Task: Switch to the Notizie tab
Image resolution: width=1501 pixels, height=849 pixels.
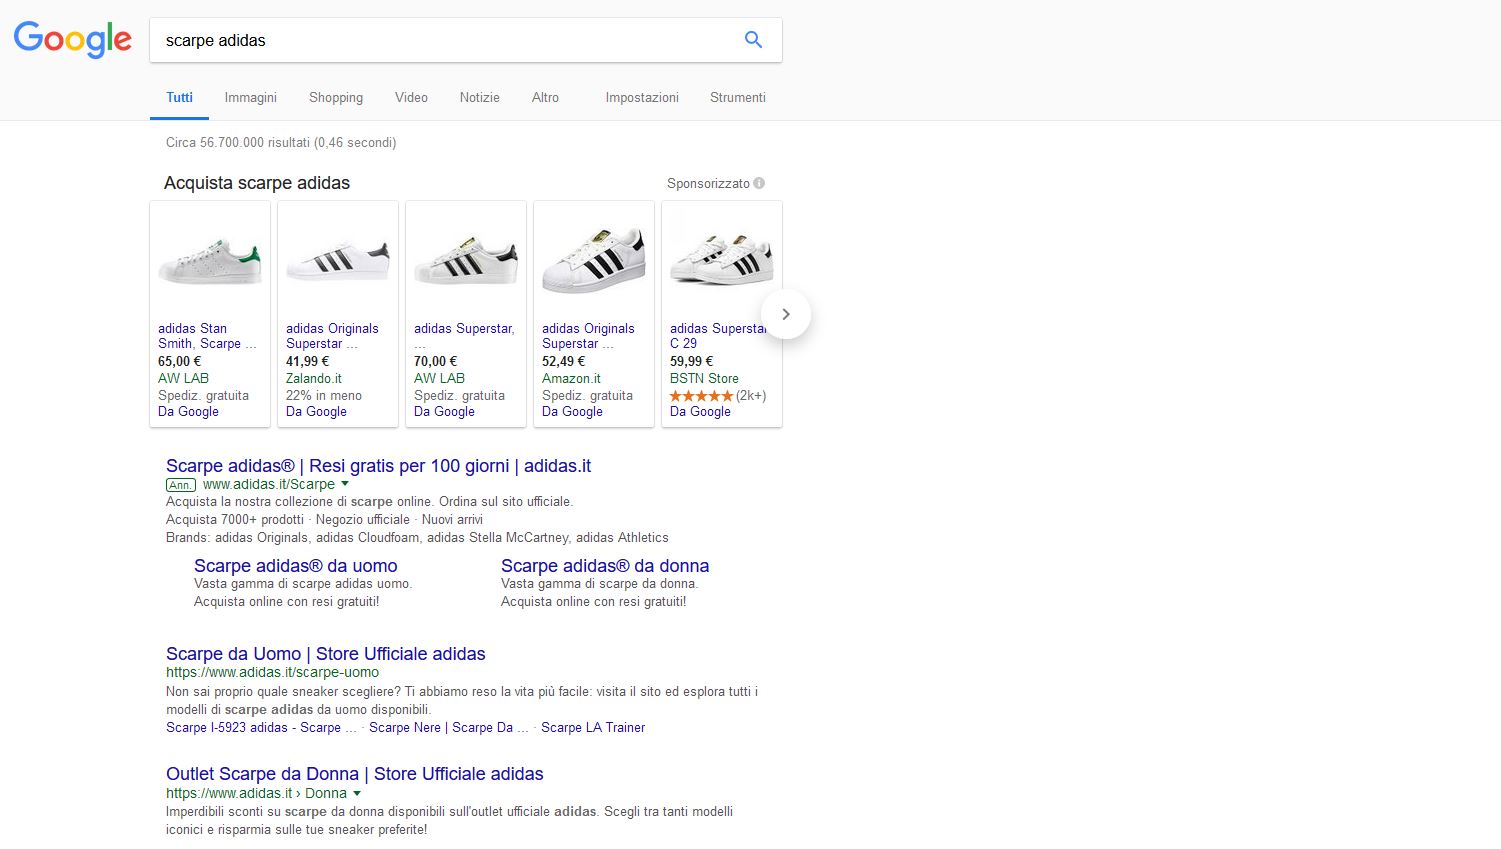Action: point(479,97)
